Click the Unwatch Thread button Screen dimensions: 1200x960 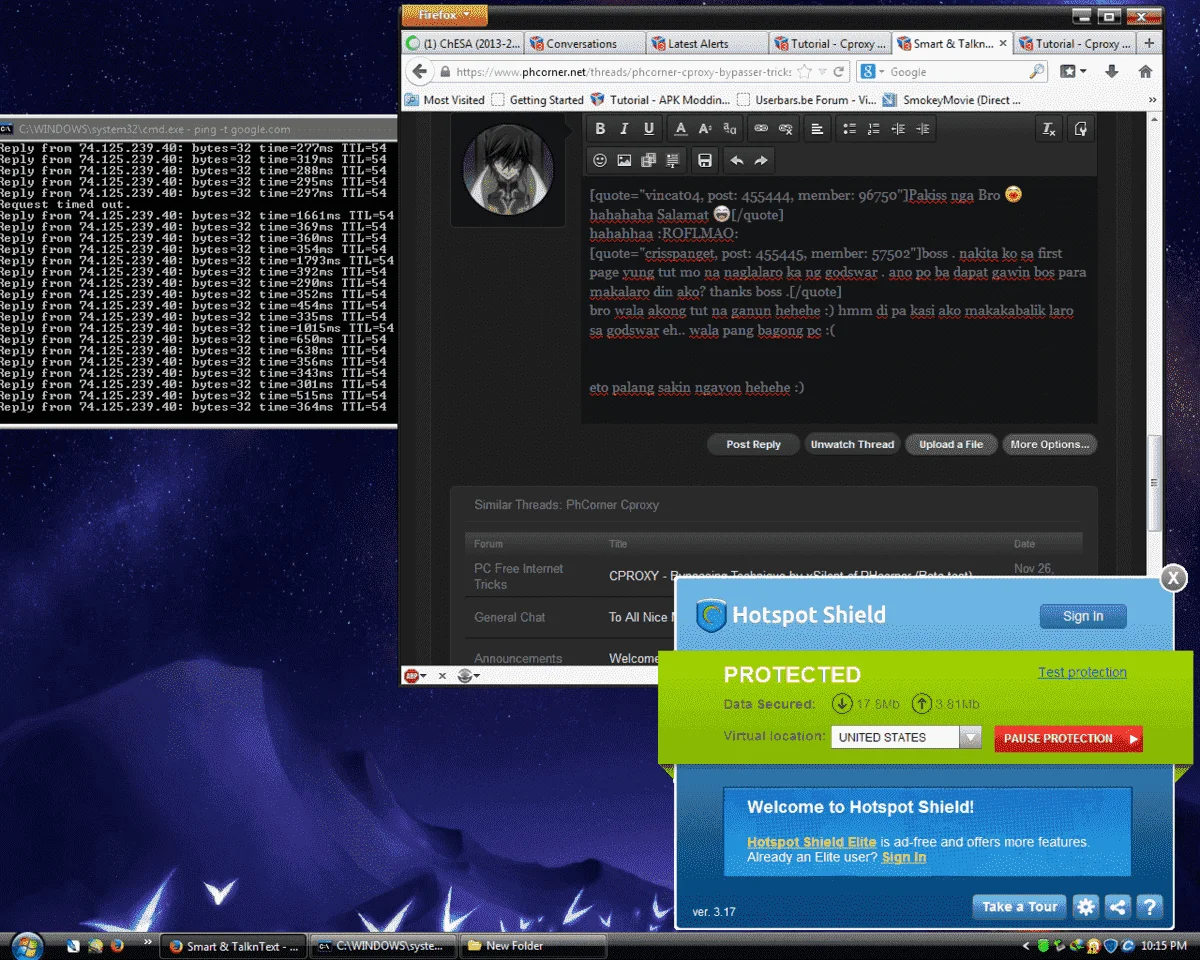pos(852,444)
